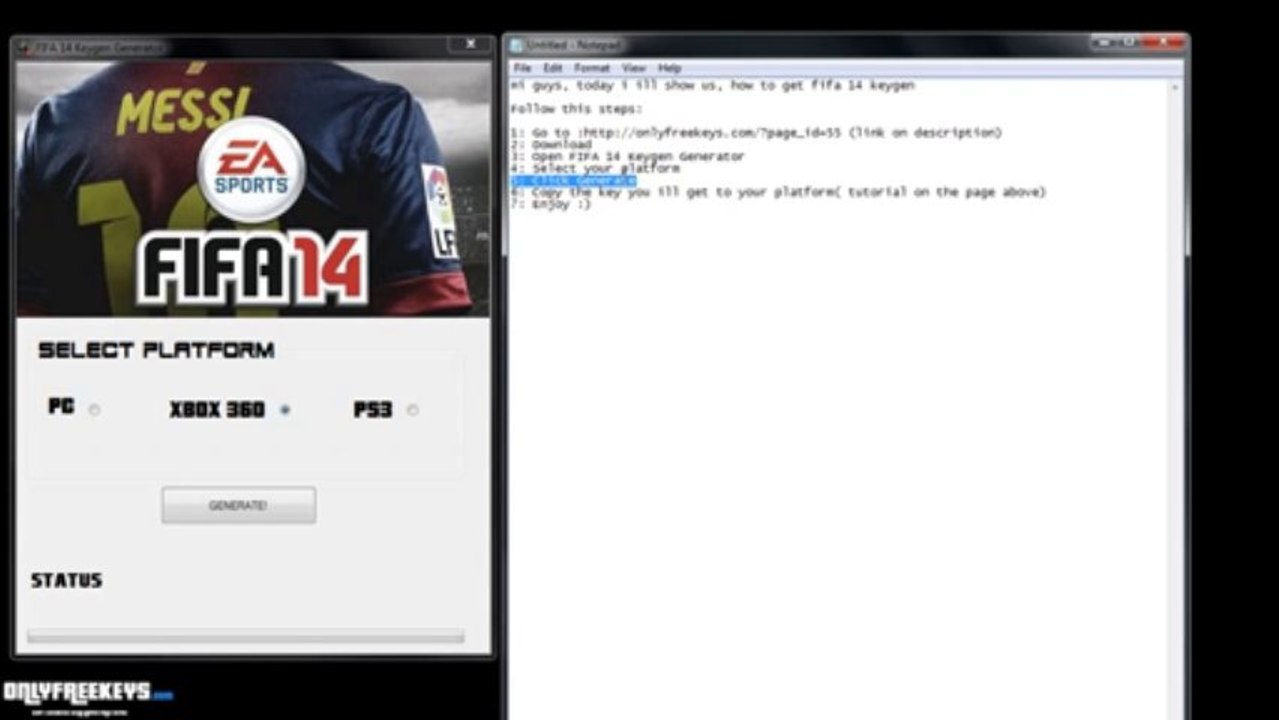Click the highlighted 'Click Generate' line in Notepad
1279x720 pixels.
573,180
